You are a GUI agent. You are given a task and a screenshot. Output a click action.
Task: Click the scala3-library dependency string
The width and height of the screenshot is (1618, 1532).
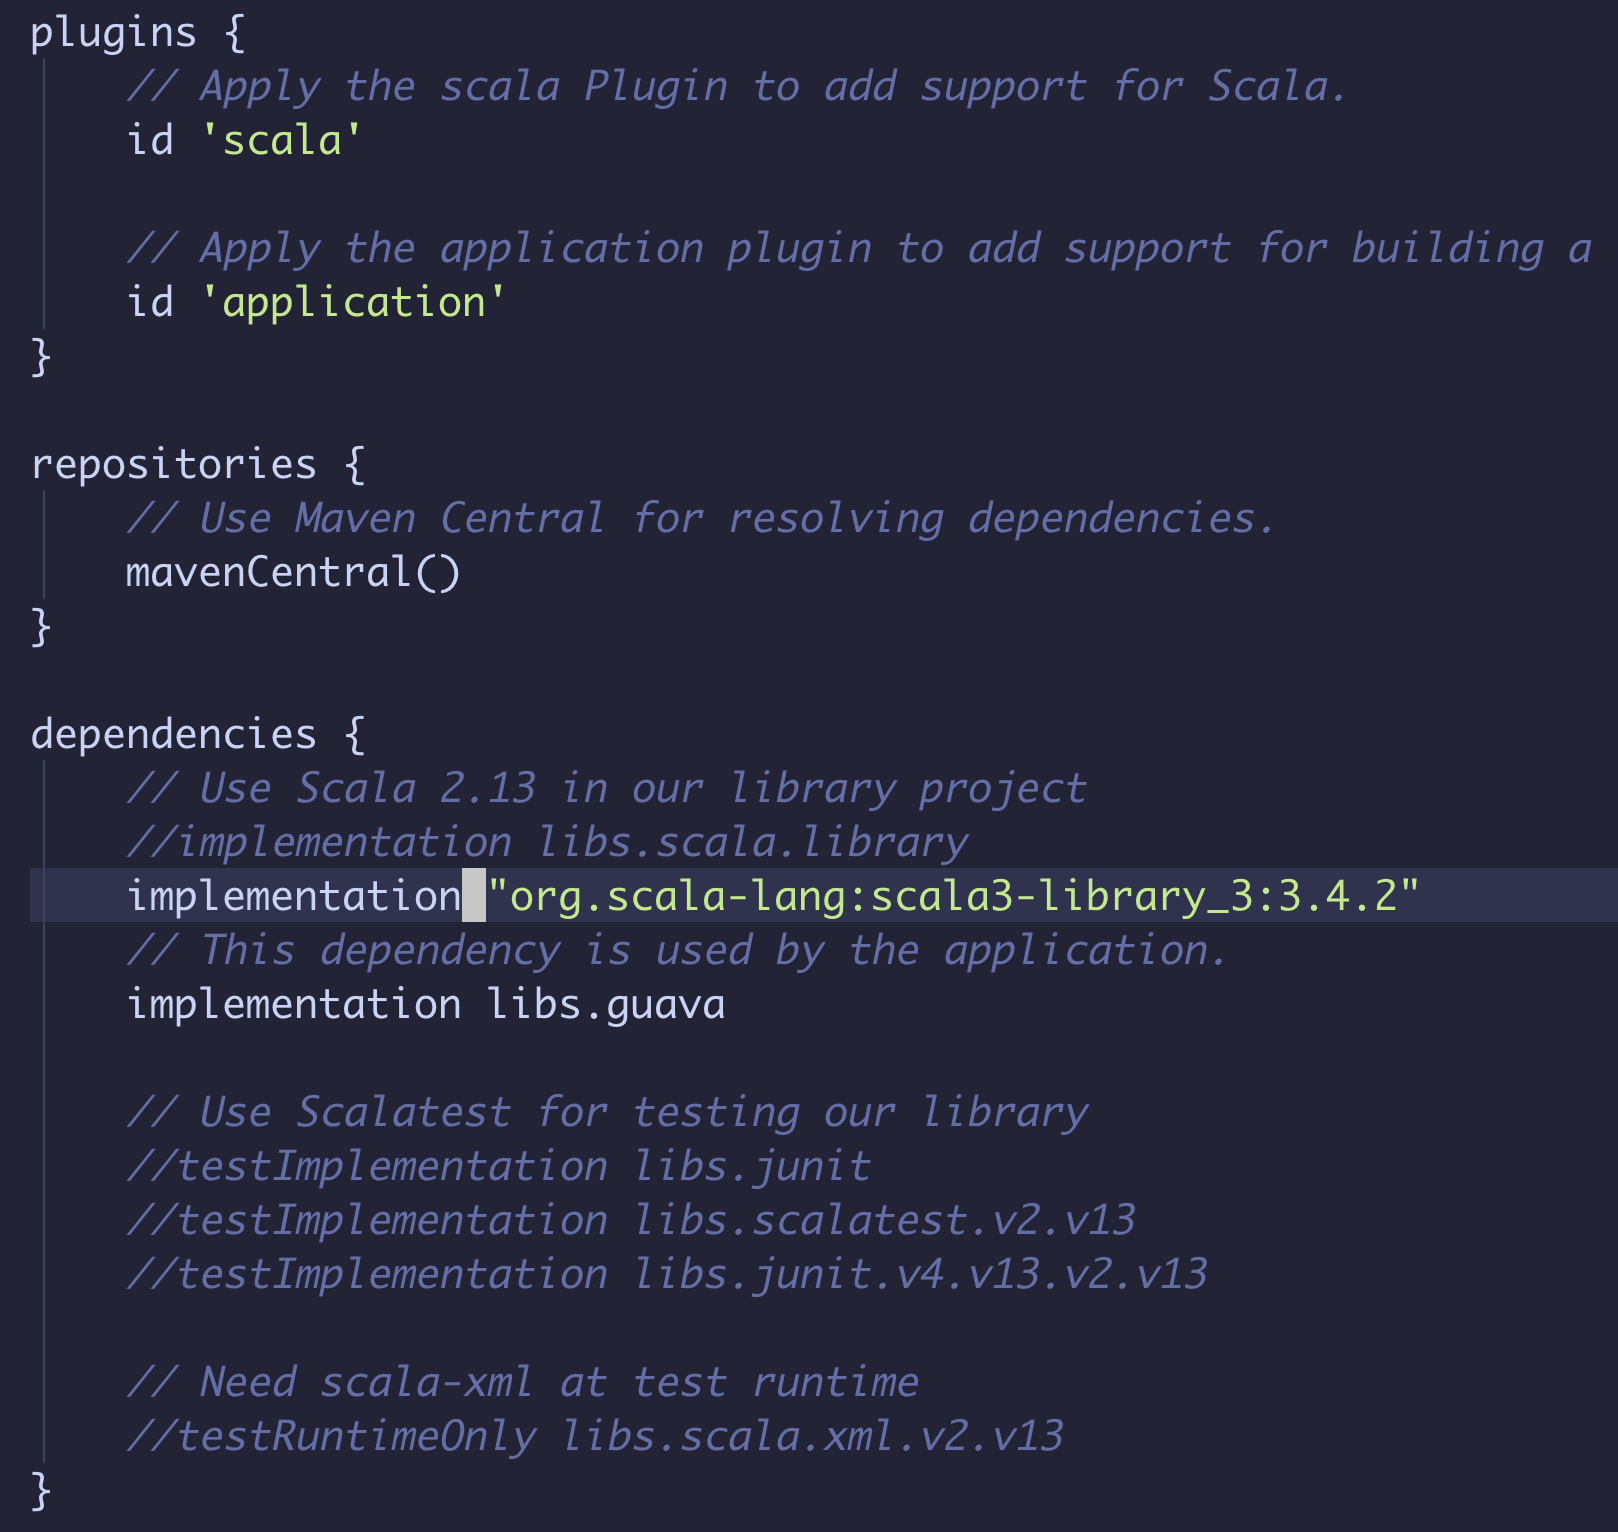952,896
